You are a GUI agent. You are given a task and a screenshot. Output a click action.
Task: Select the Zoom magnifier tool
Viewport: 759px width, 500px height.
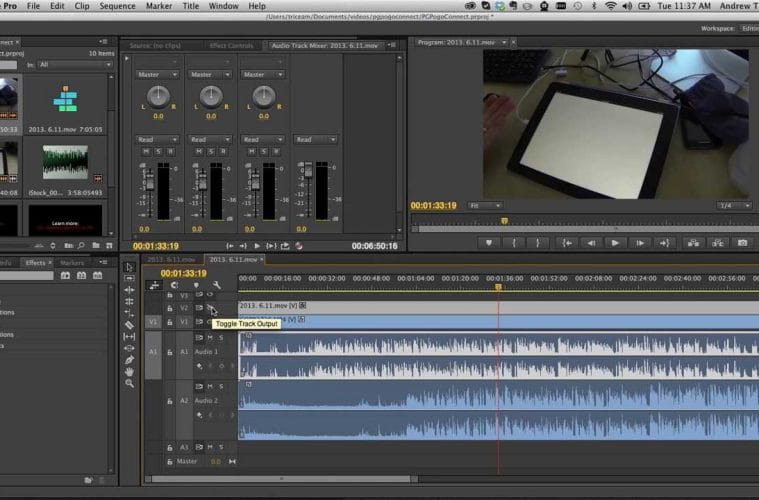click(x=129, y=384)
